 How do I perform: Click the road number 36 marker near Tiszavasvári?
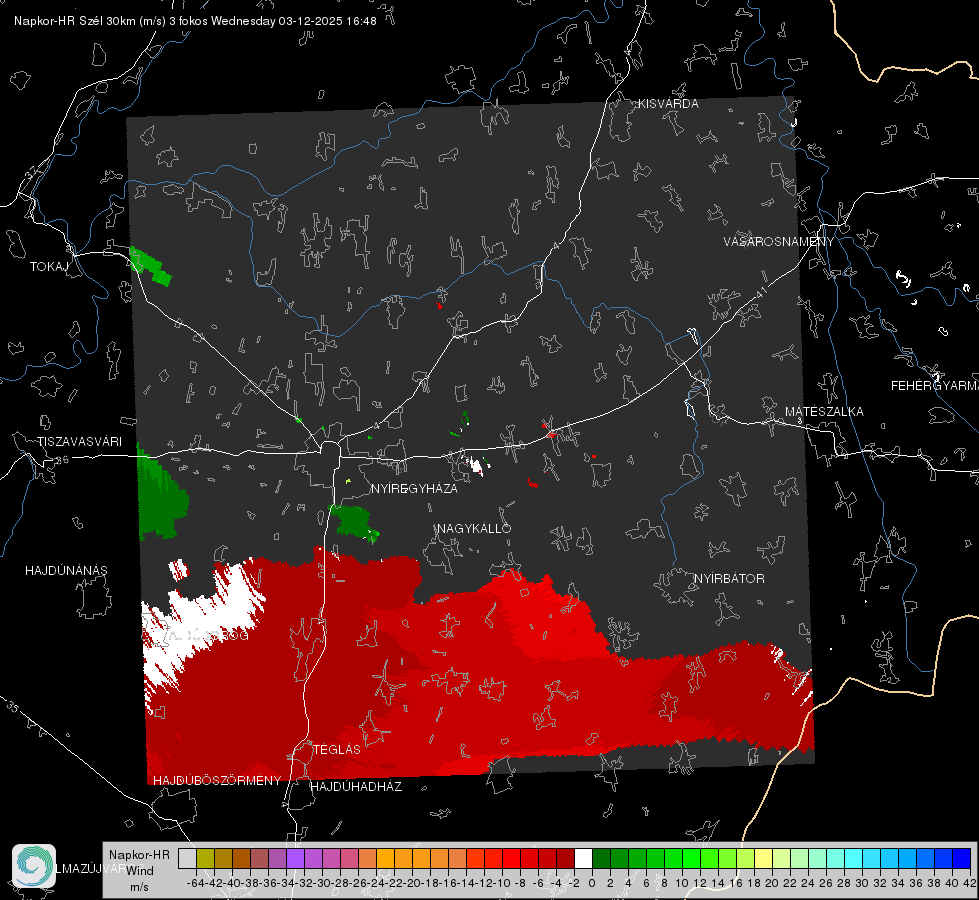[62, 460]
